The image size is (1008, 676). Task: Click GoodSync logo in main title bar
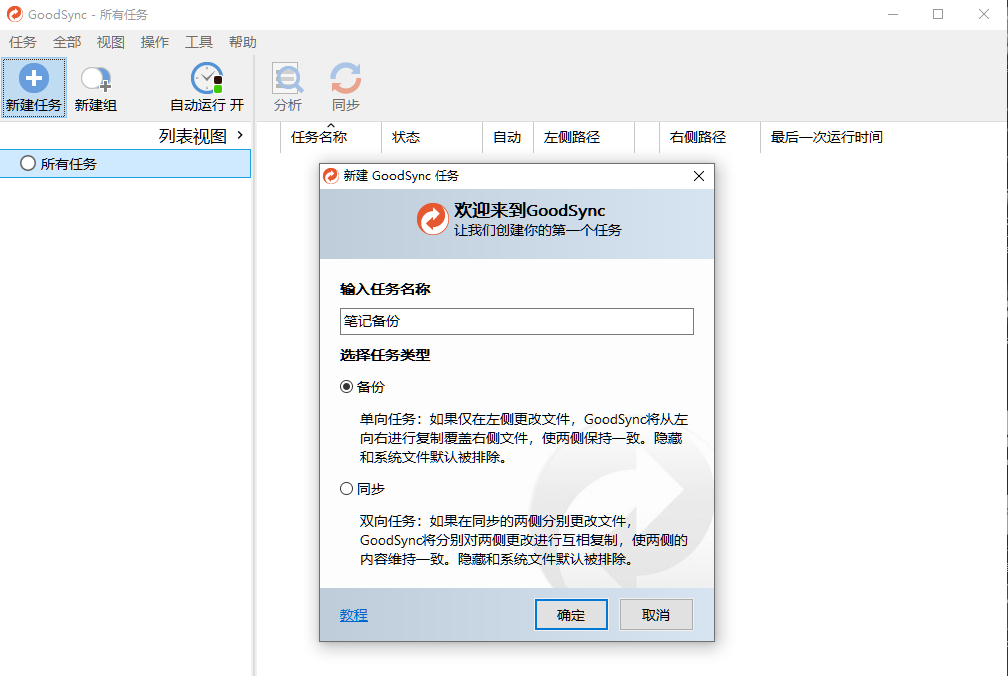coord(14,14)
